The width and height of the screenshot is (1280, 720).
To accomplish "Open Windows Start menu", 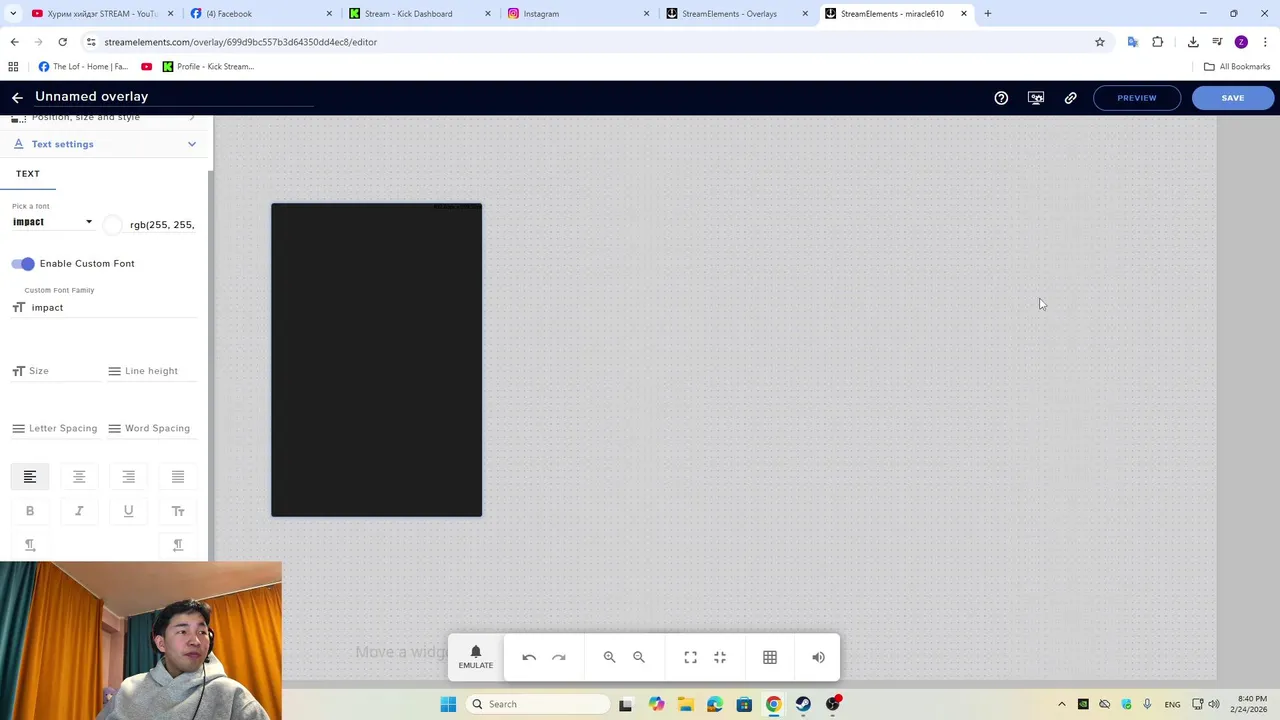I will tap(448, 704).
